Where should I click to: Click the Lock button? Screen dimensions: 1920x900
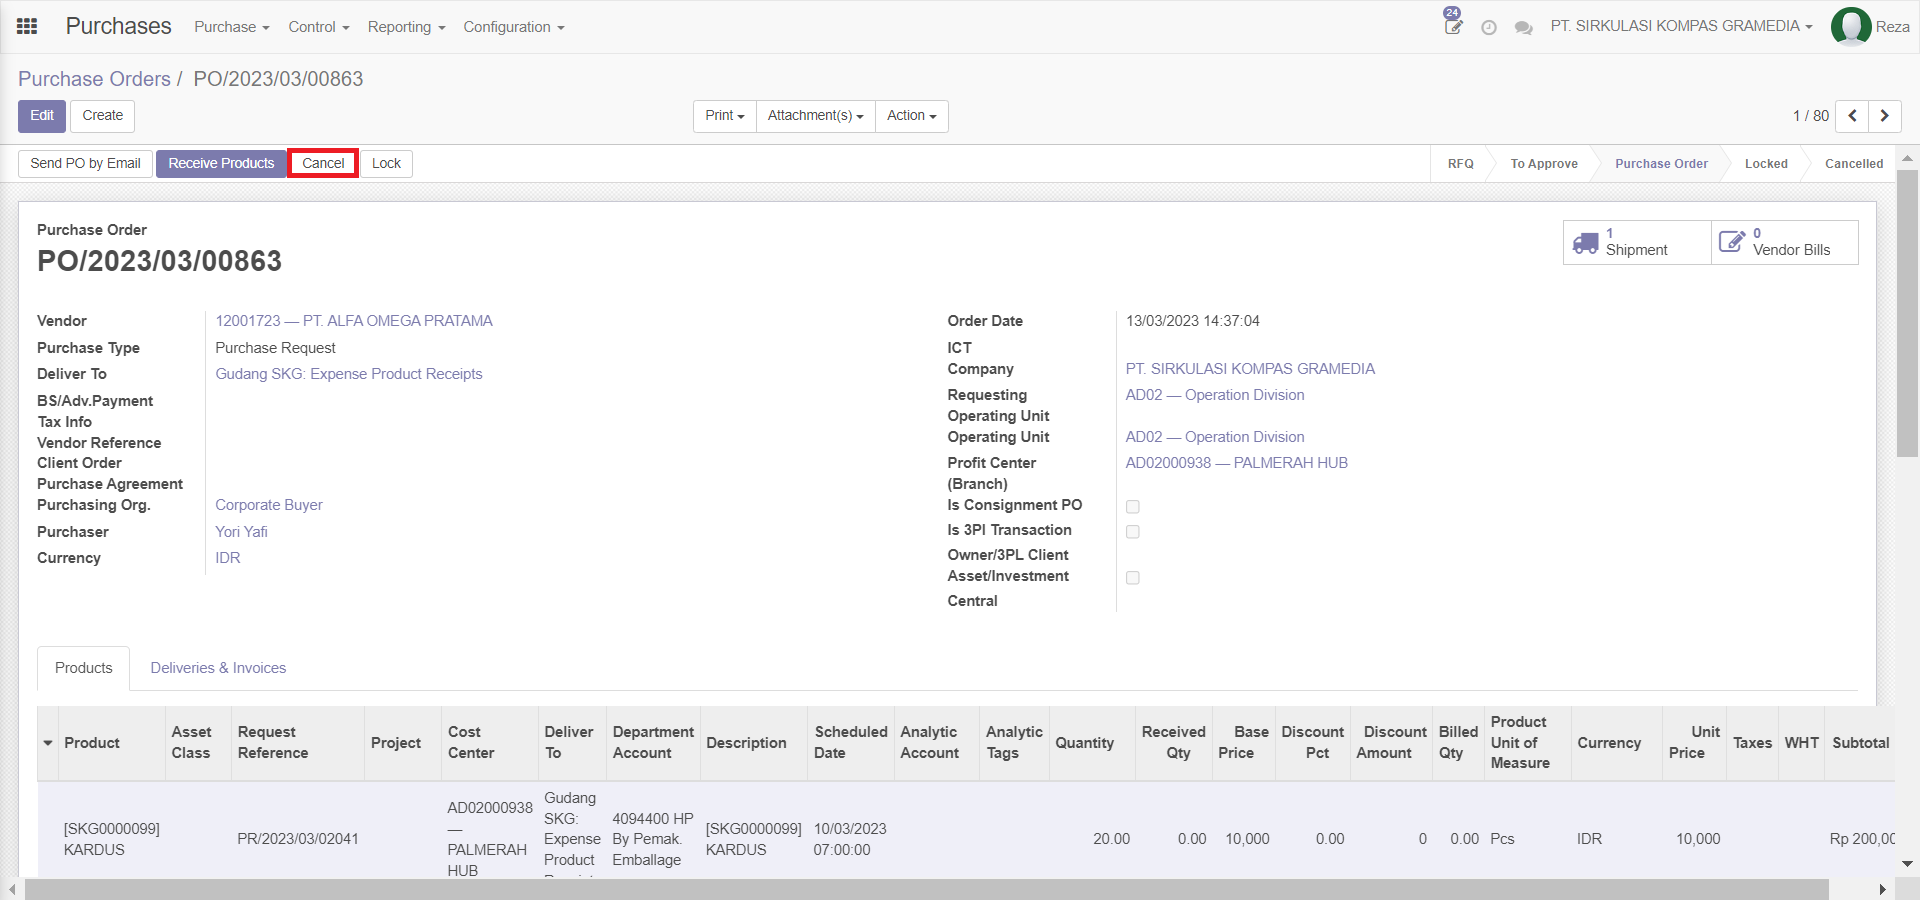[386, 164]
